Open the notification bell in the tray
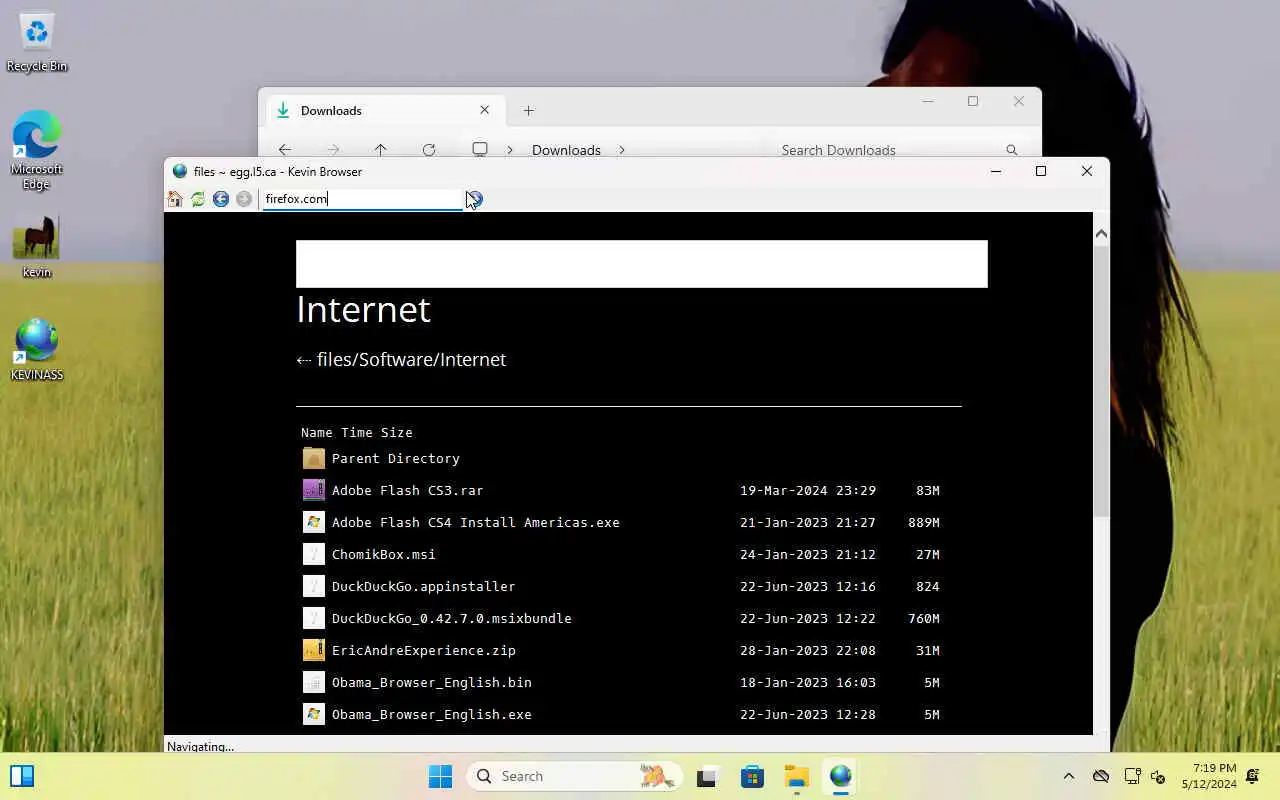Viewport: 1280px width, 800px height. pos(1252,776)
